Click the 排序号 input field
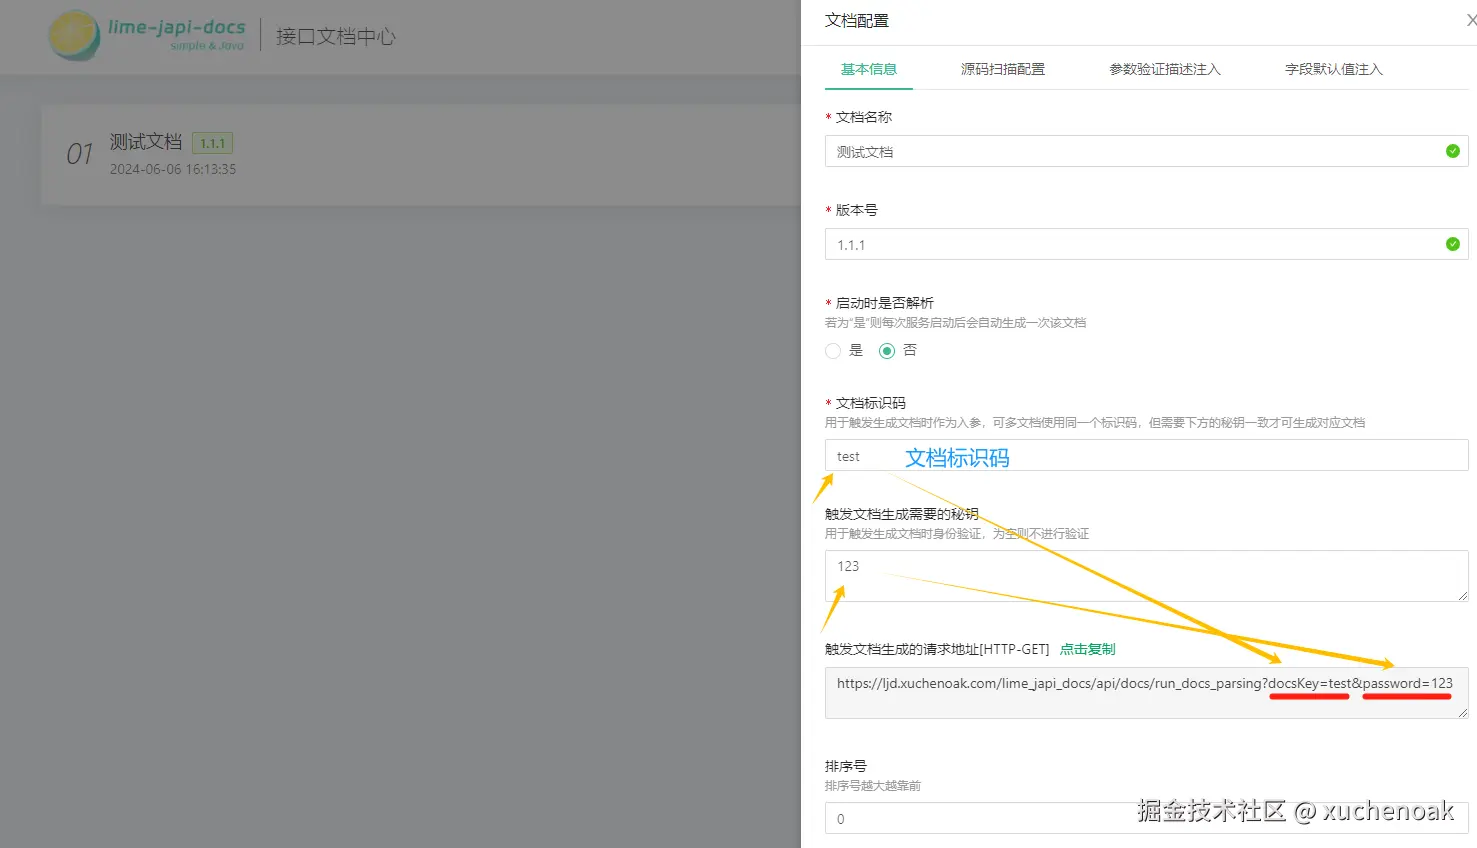The height and width of the screenshot is (848, 1477). pos(1146,818)
